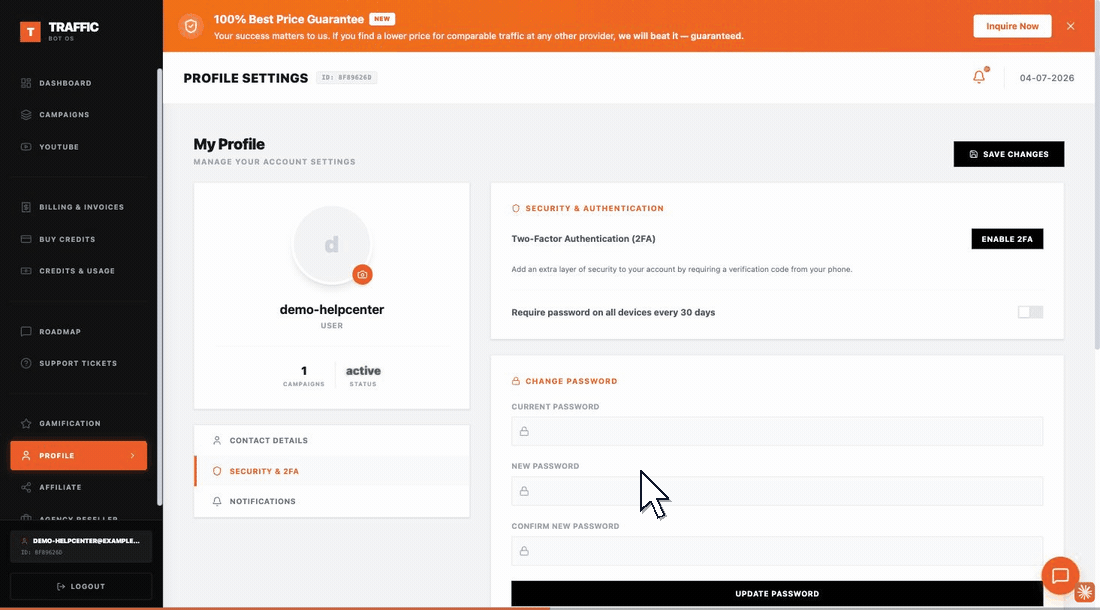Open the chat support bubble
Screen dimensions: 1100x610
(1060, 576)
